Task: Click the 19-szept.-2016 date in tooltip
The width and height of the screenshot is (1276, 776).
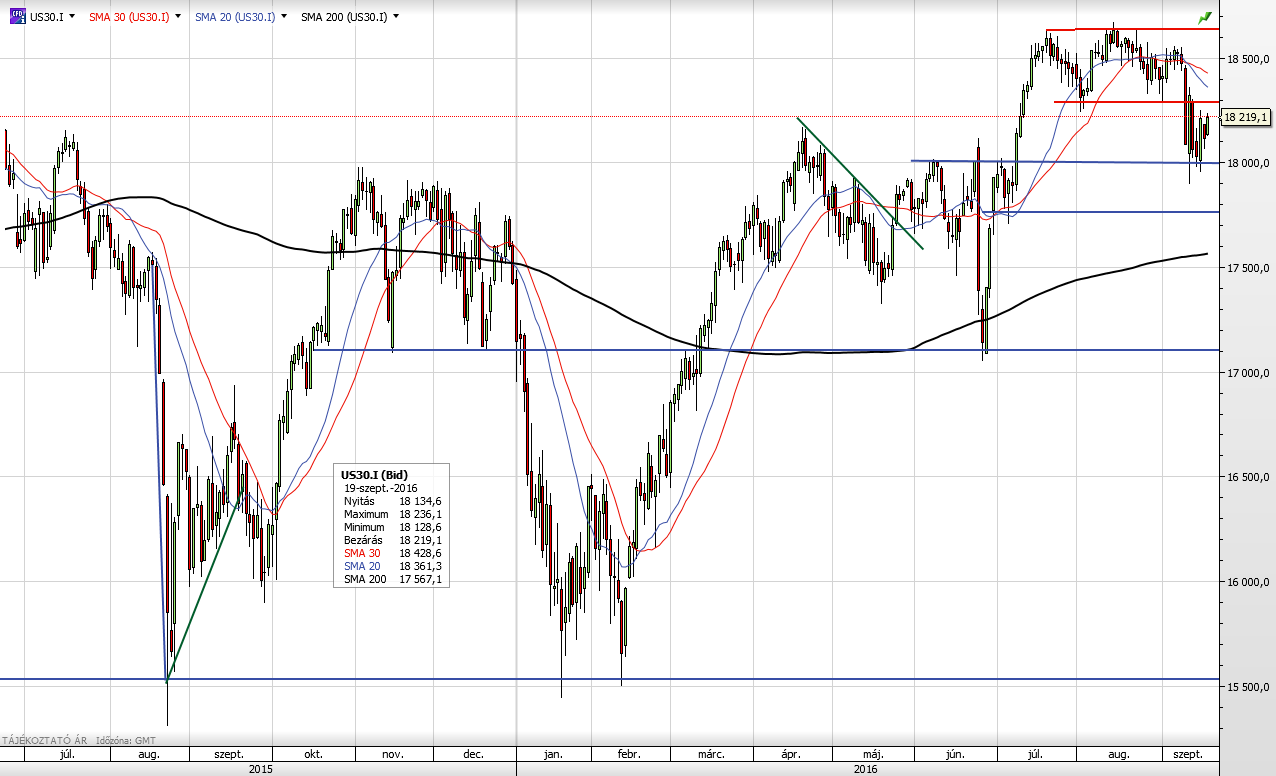Action: pyautogui.click(x=380, y=487)
